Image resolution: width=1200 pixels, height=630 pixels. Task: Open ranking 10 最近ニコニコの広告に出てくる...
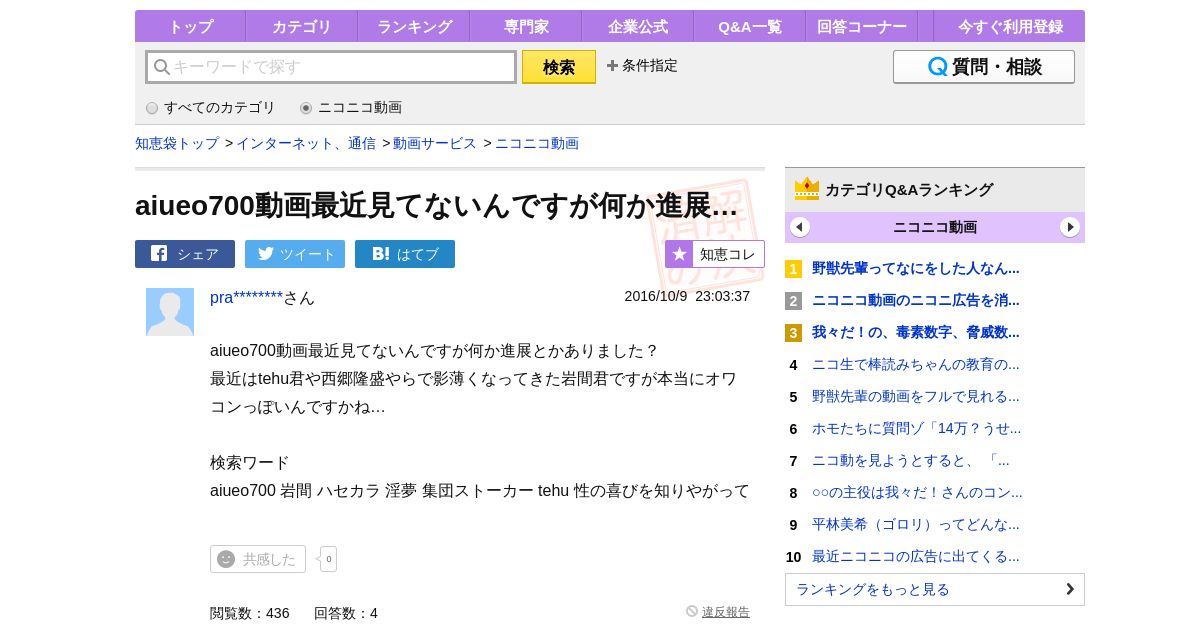(x=915, y=556)
